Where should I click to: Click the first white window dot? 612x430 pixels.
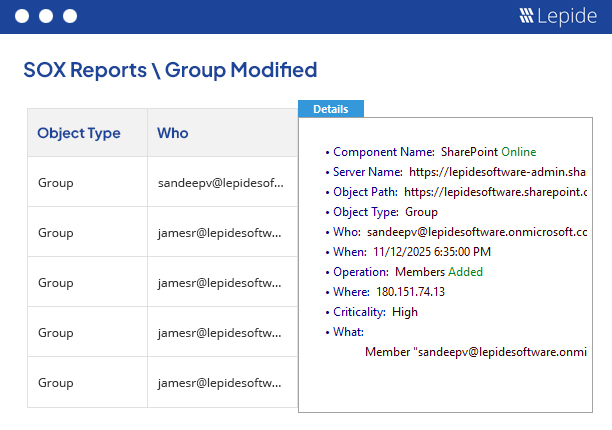22,16
